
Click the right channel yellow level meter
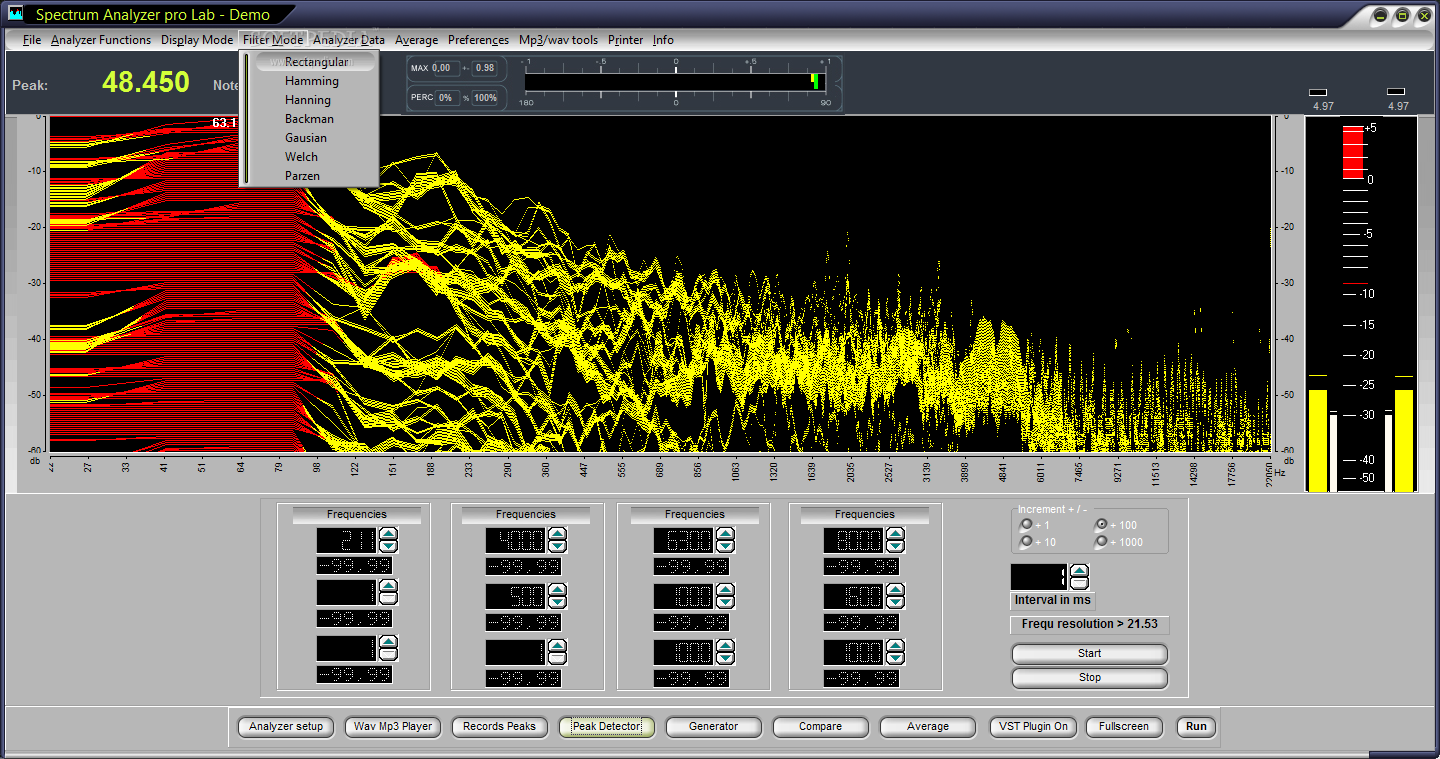tap(1404, 440)
